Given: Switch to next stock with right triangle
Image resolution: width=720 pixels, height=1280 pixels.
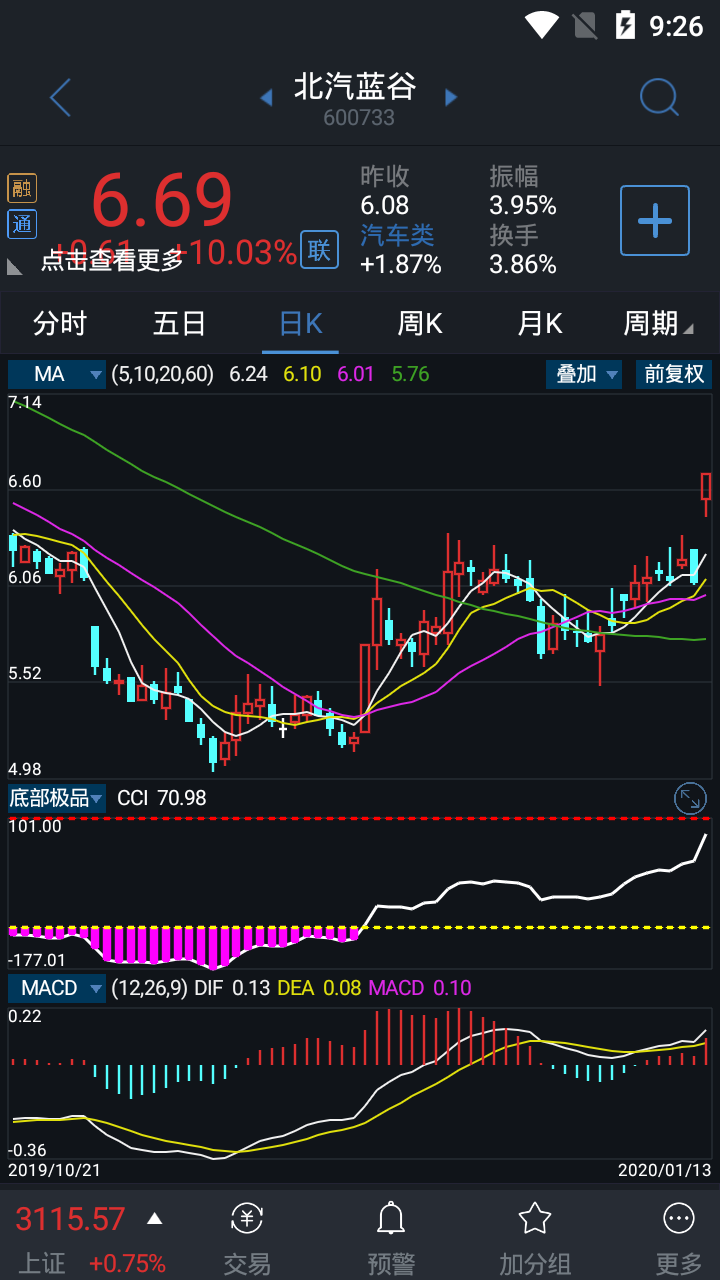Looking at the screenshot, I should click(x=451, y=97).
